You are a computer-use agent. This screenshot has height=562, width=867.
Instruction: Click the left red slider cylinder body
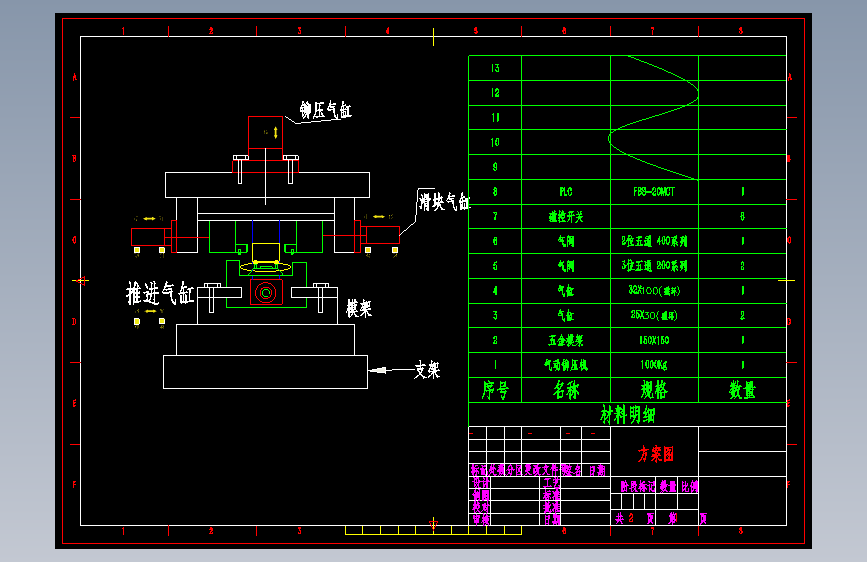coord(148,237)
